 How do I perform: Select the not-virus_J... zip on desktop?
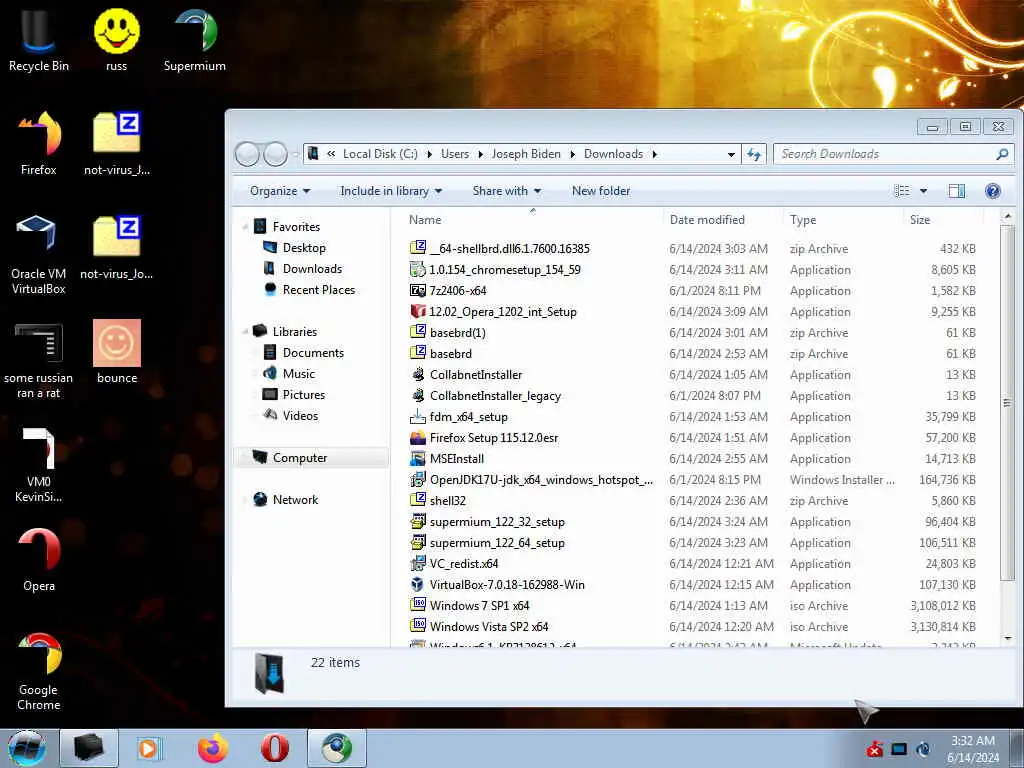116,144
